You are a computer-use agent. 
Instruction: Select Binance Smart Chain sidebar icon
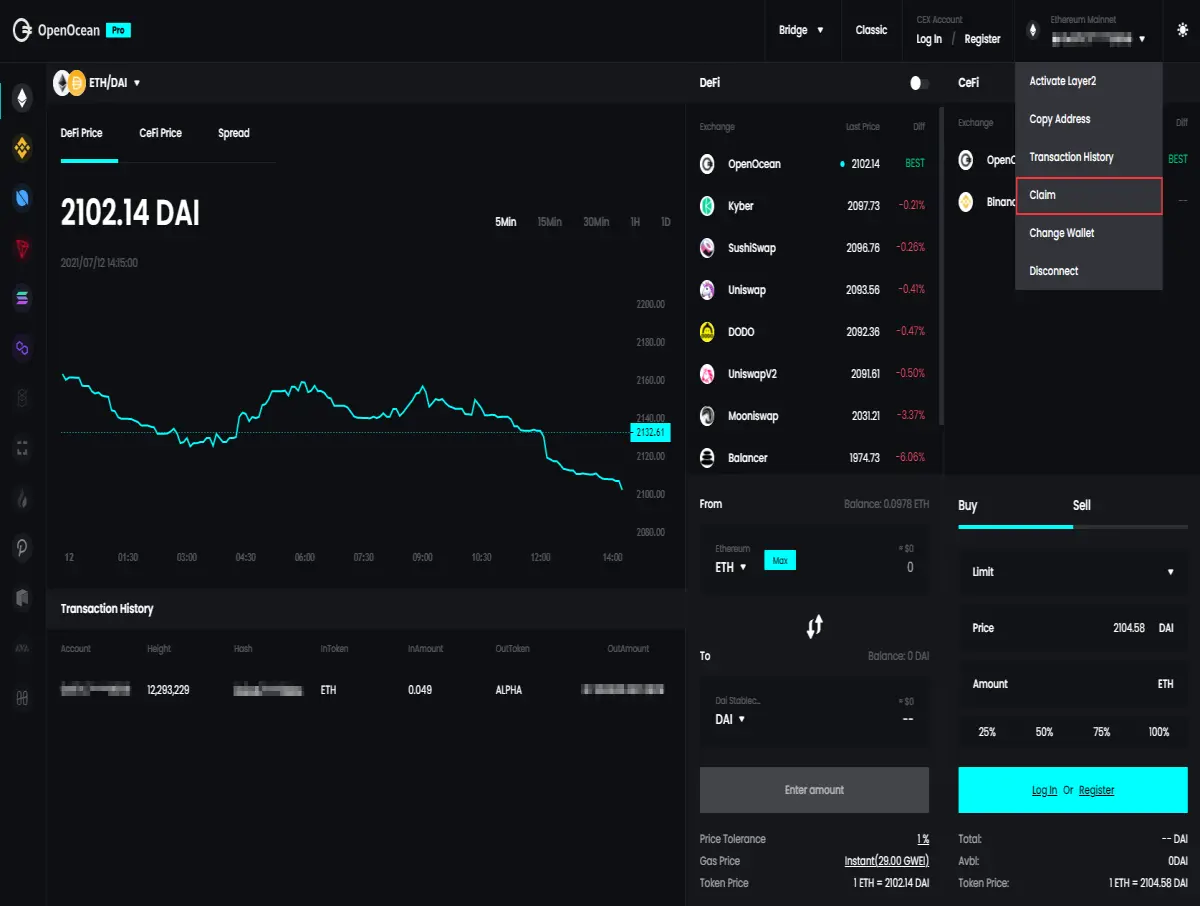pyautogui.click(x=22, y=149)
